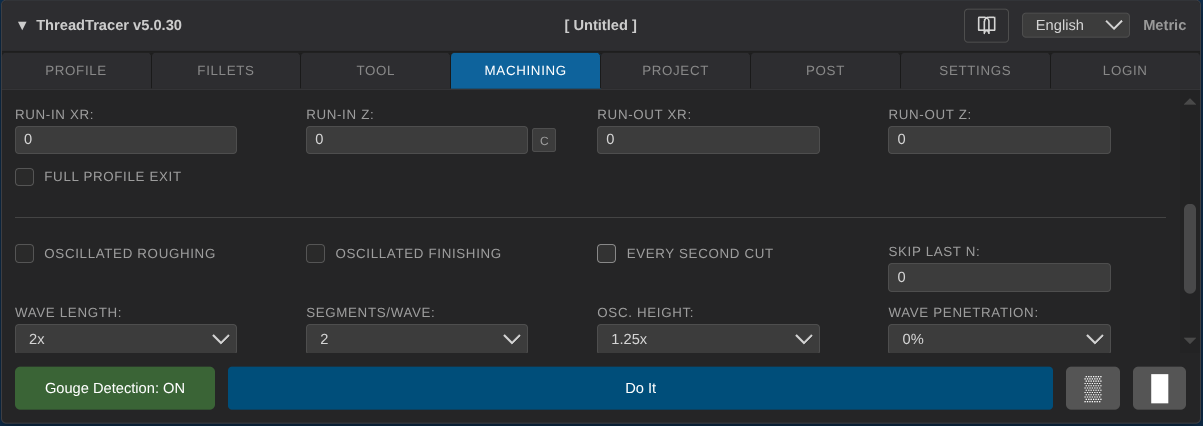Click the Do It button
The width and height of the screenshot is (1203, 426).
640,388
